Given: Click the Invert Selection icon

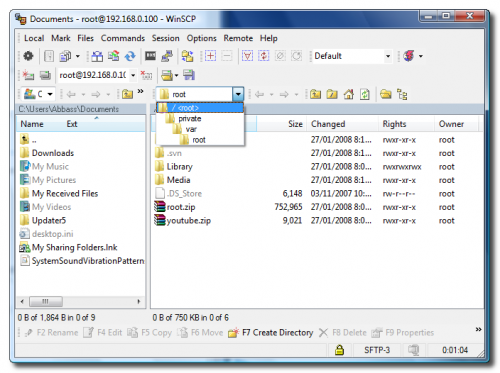Looking at the screenshot, I should point(264,56).
